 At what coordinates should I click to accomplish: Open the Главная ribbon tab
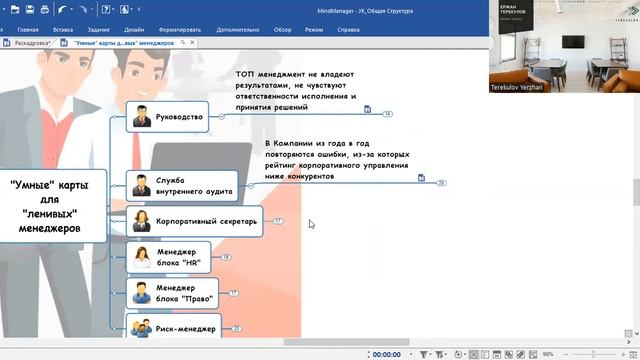tap(28, 30)
